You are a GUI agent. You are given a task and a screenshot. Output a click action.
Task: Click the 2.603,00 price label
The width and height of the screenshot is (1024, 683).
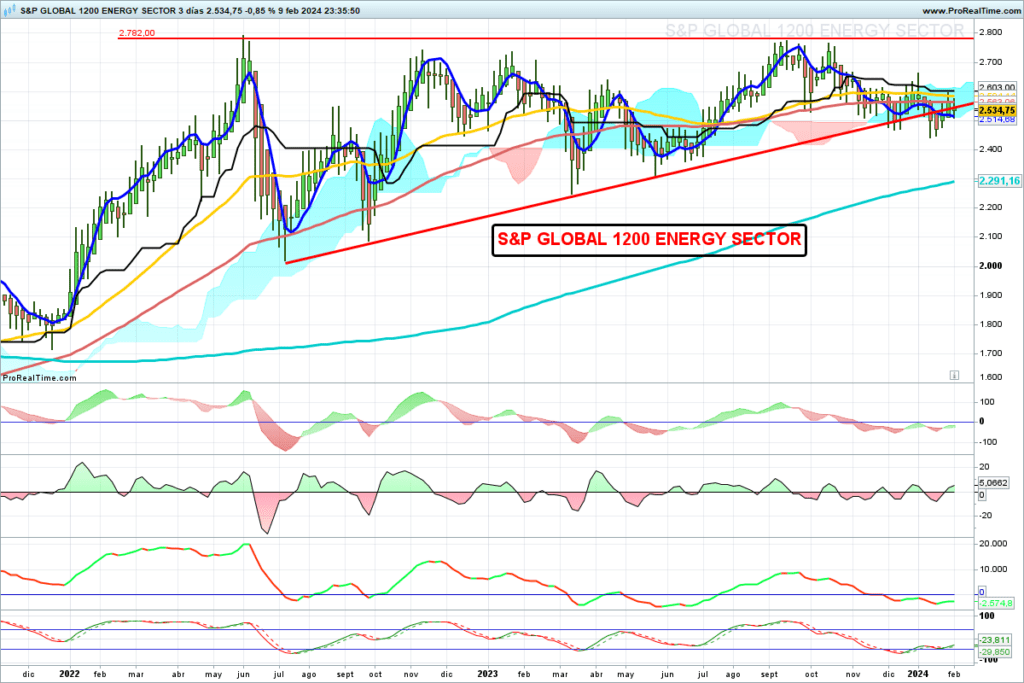(997, 87)
